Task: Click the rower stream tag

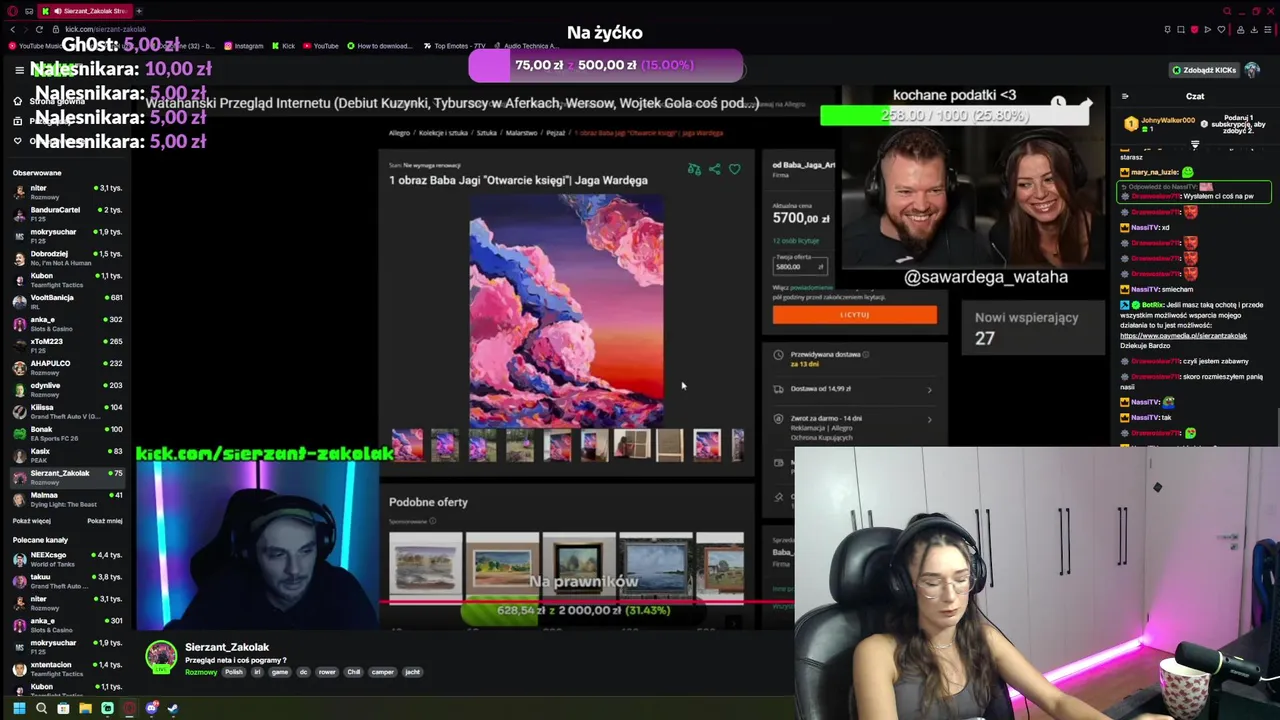Action: (x=327, y=672)
